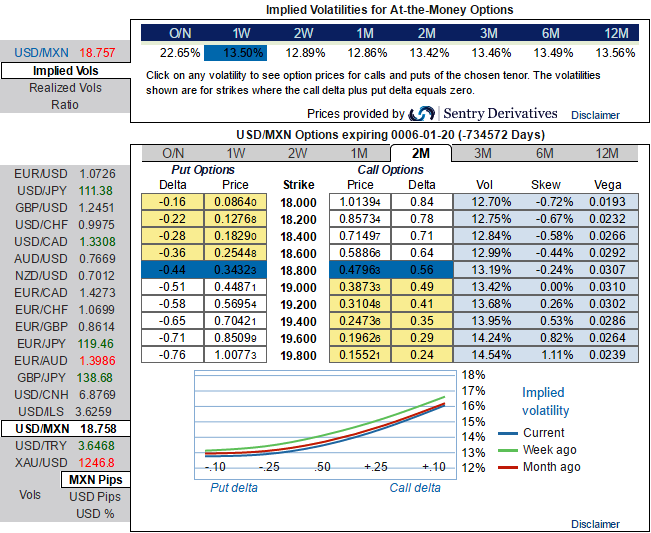Click the O/N volatility 22.65%

[180, 52]
